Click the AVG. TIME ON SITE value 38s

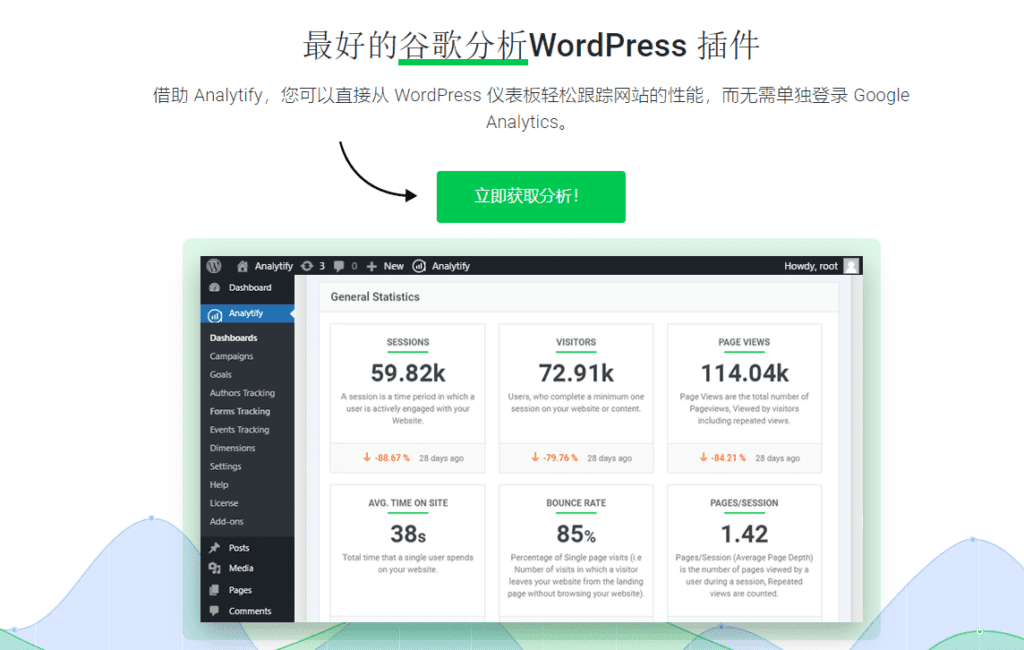[408, 534]
